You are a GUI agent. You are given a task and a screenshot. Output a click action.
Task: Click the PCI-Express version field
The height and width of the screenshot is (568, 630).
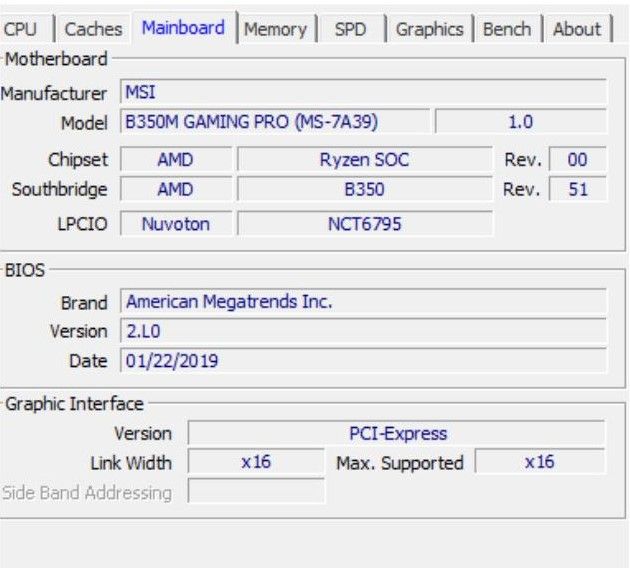(397, 434)
